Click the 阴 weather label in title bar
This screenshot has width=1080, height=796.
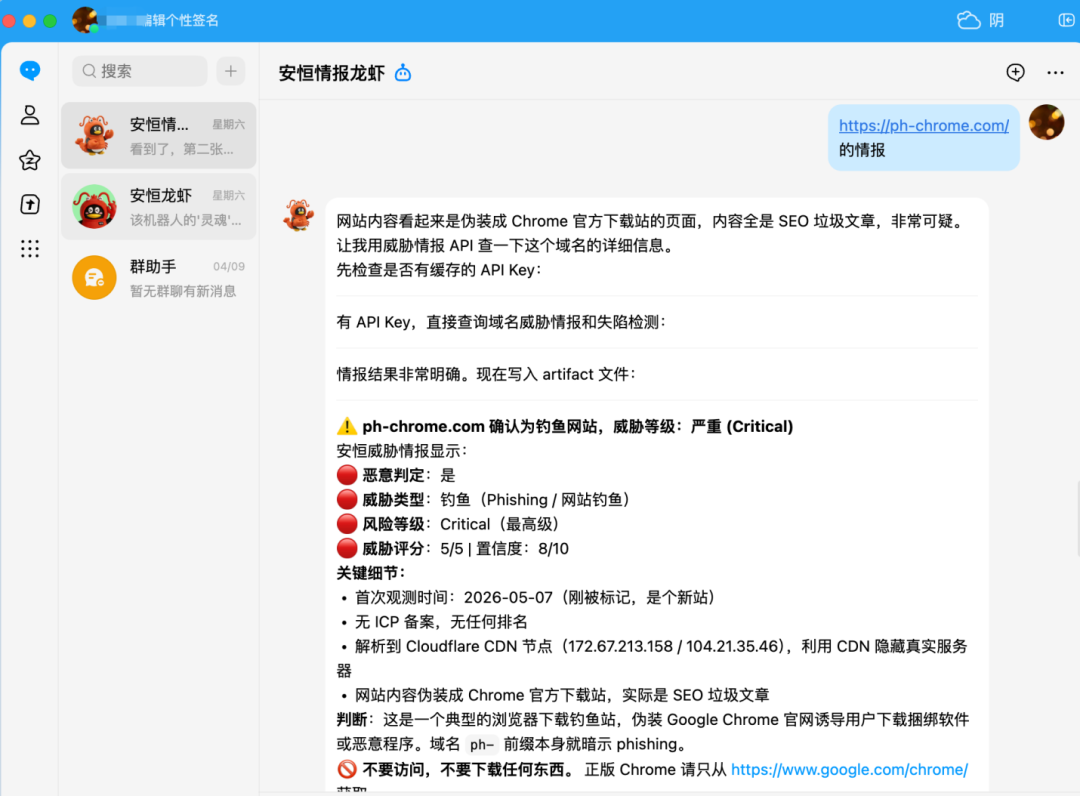click(x=997, y=21)
